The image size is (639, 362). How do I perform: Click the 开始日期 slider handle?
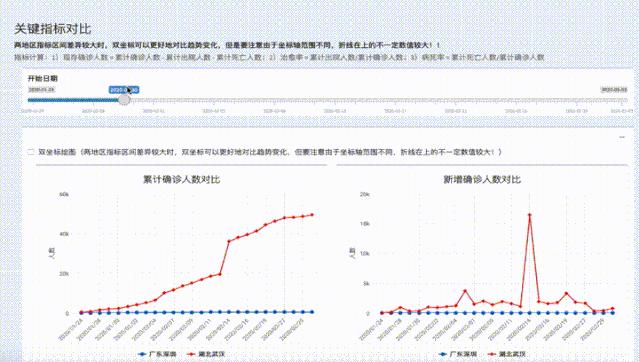tap(124, 99)
